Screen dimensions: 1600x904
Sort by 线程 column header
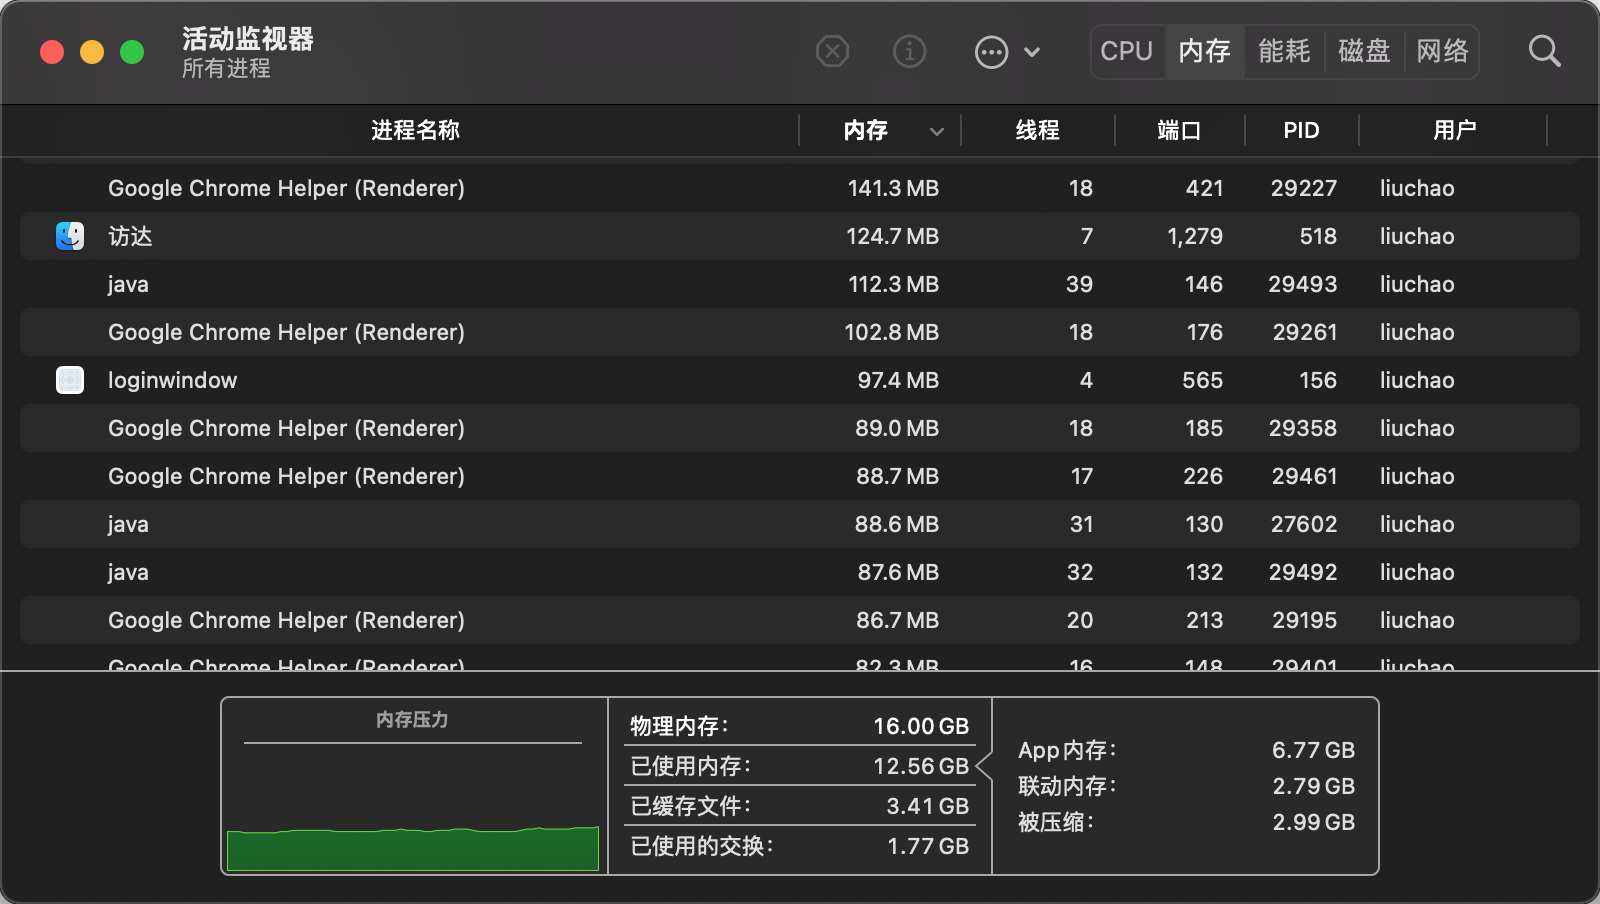pos(1038,130)
